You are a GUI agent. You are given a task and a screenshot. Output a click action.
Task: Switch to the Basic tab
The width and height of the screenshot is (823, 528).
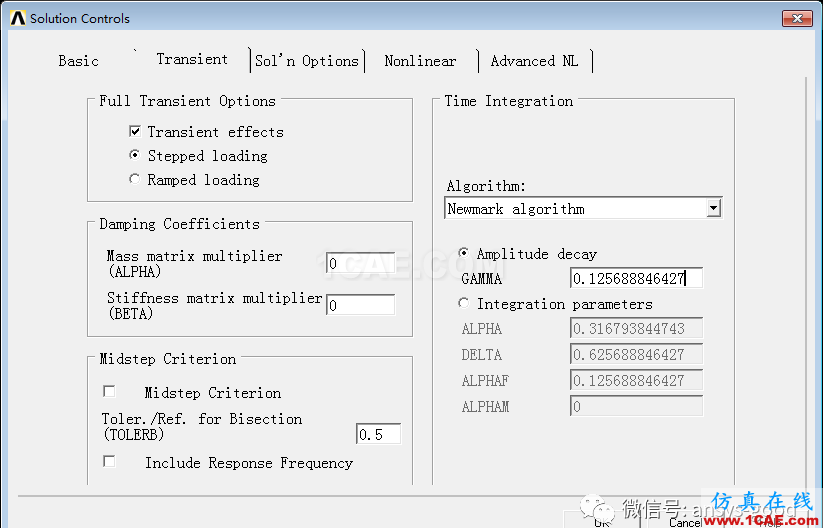79,61
